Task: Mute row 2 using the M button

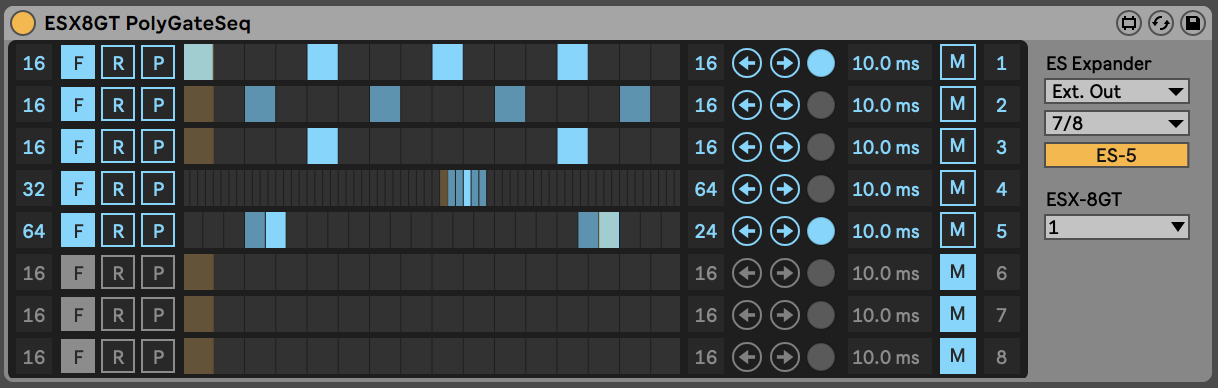Action: point(958,105)
